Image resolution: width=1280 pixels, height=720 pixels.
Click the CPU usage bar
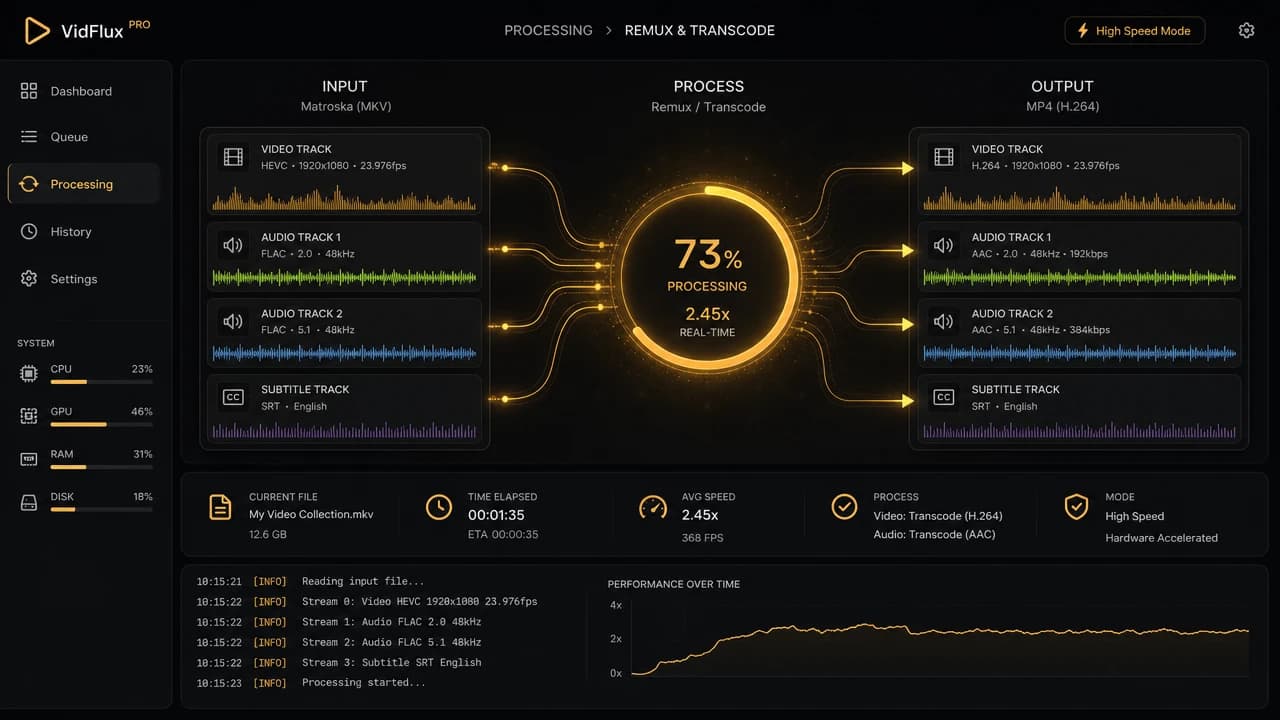tap(101, 382)
